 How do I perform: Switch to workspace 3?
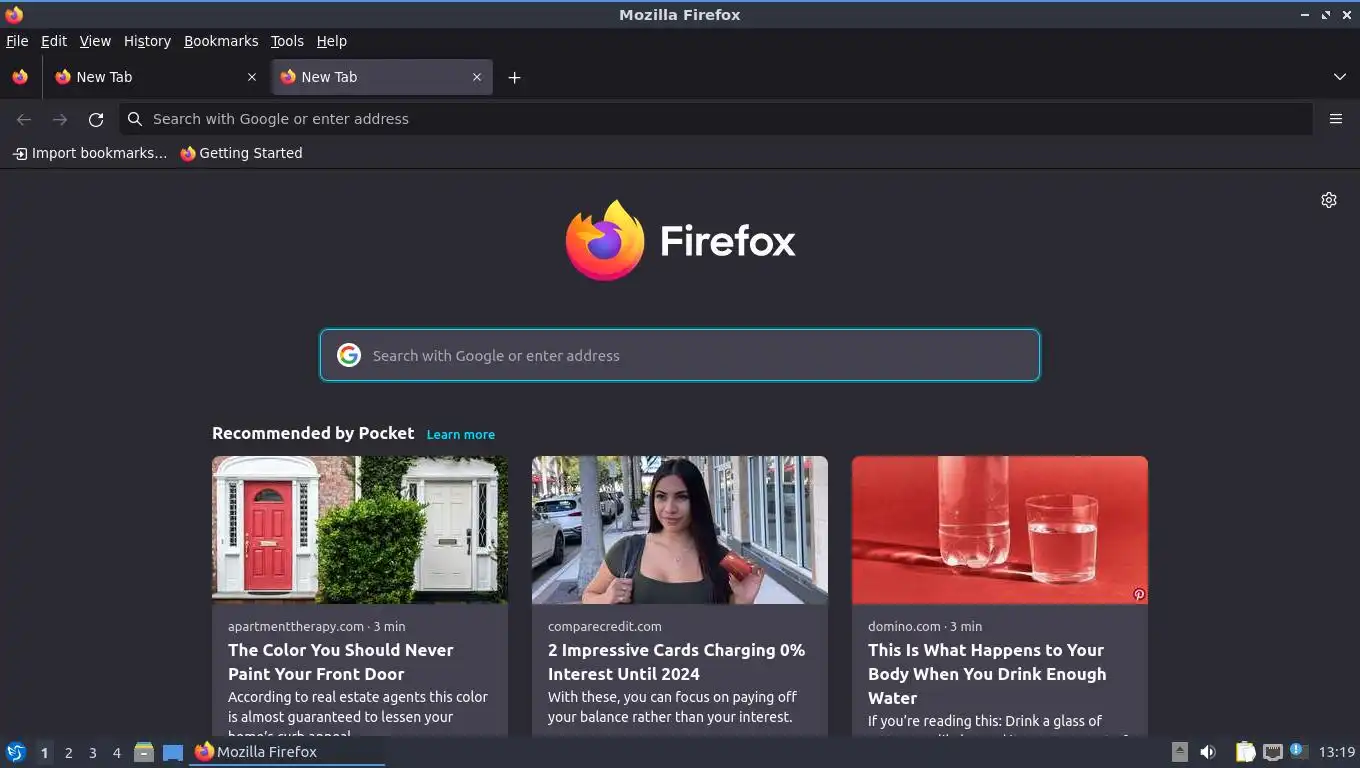point(92,753)
